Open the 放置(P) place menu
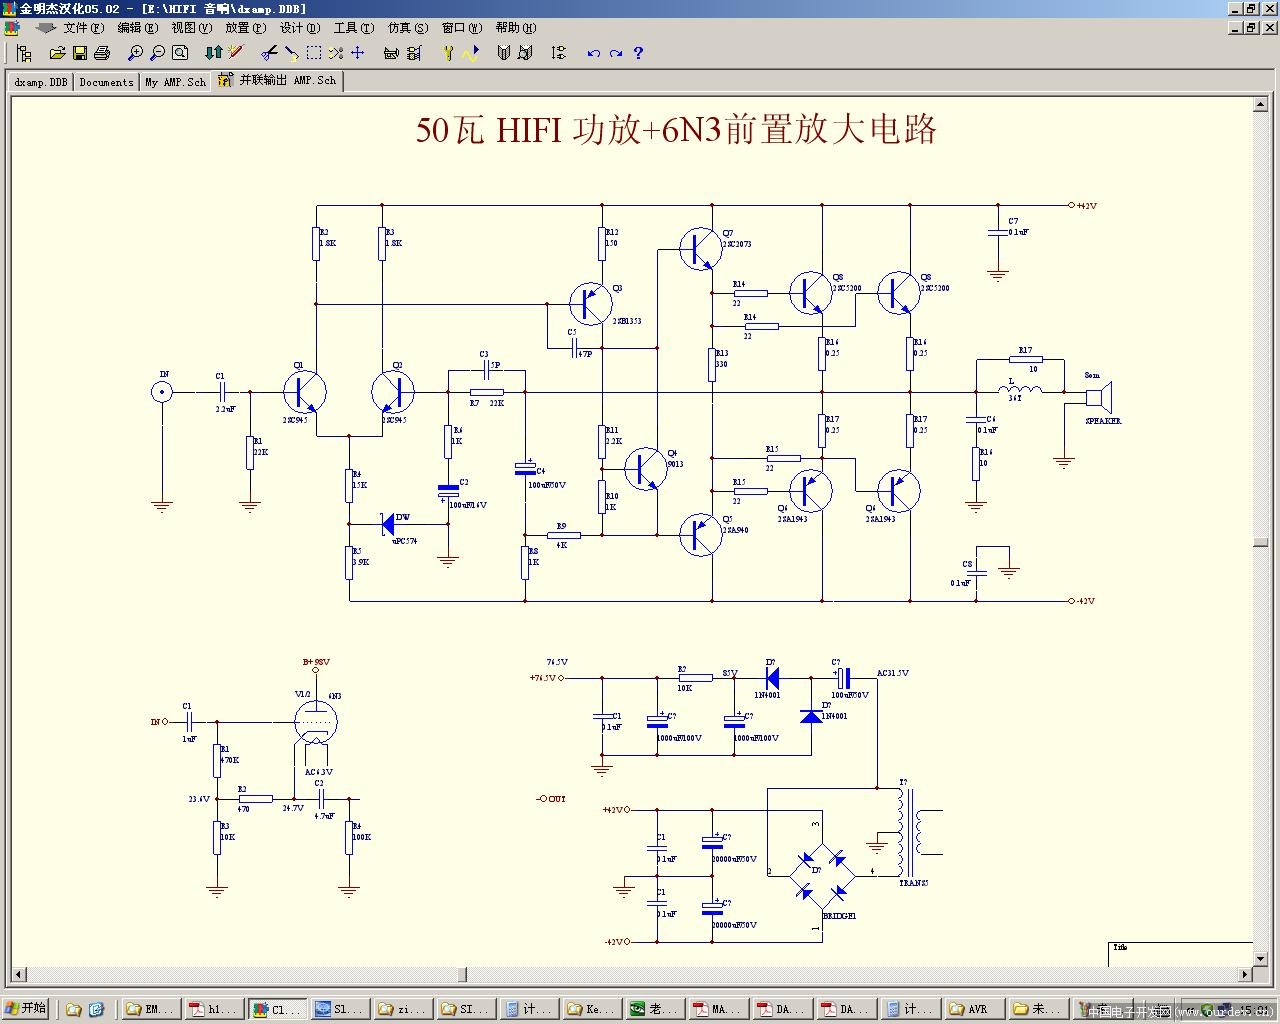1280x1024 pixels. (245, 27)
